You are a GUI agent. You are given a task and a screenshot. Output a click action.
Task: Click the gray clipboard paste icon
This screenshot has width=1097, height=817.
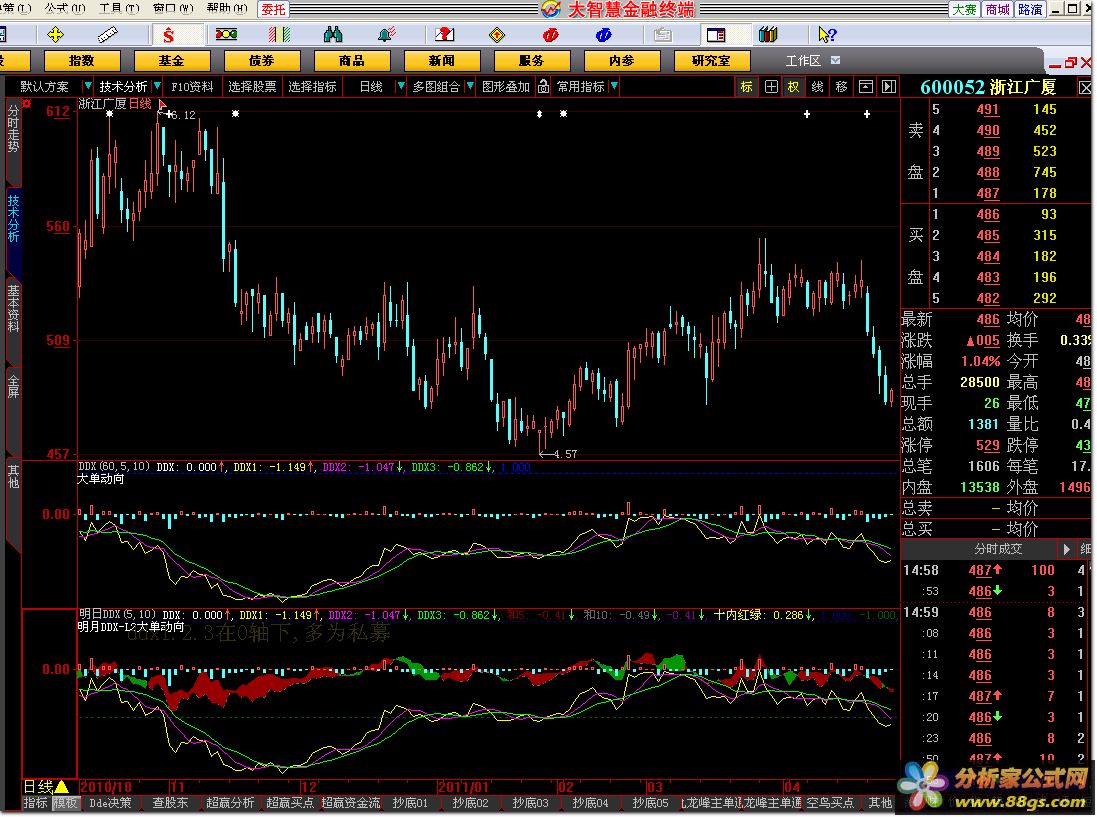click(663, 34)
